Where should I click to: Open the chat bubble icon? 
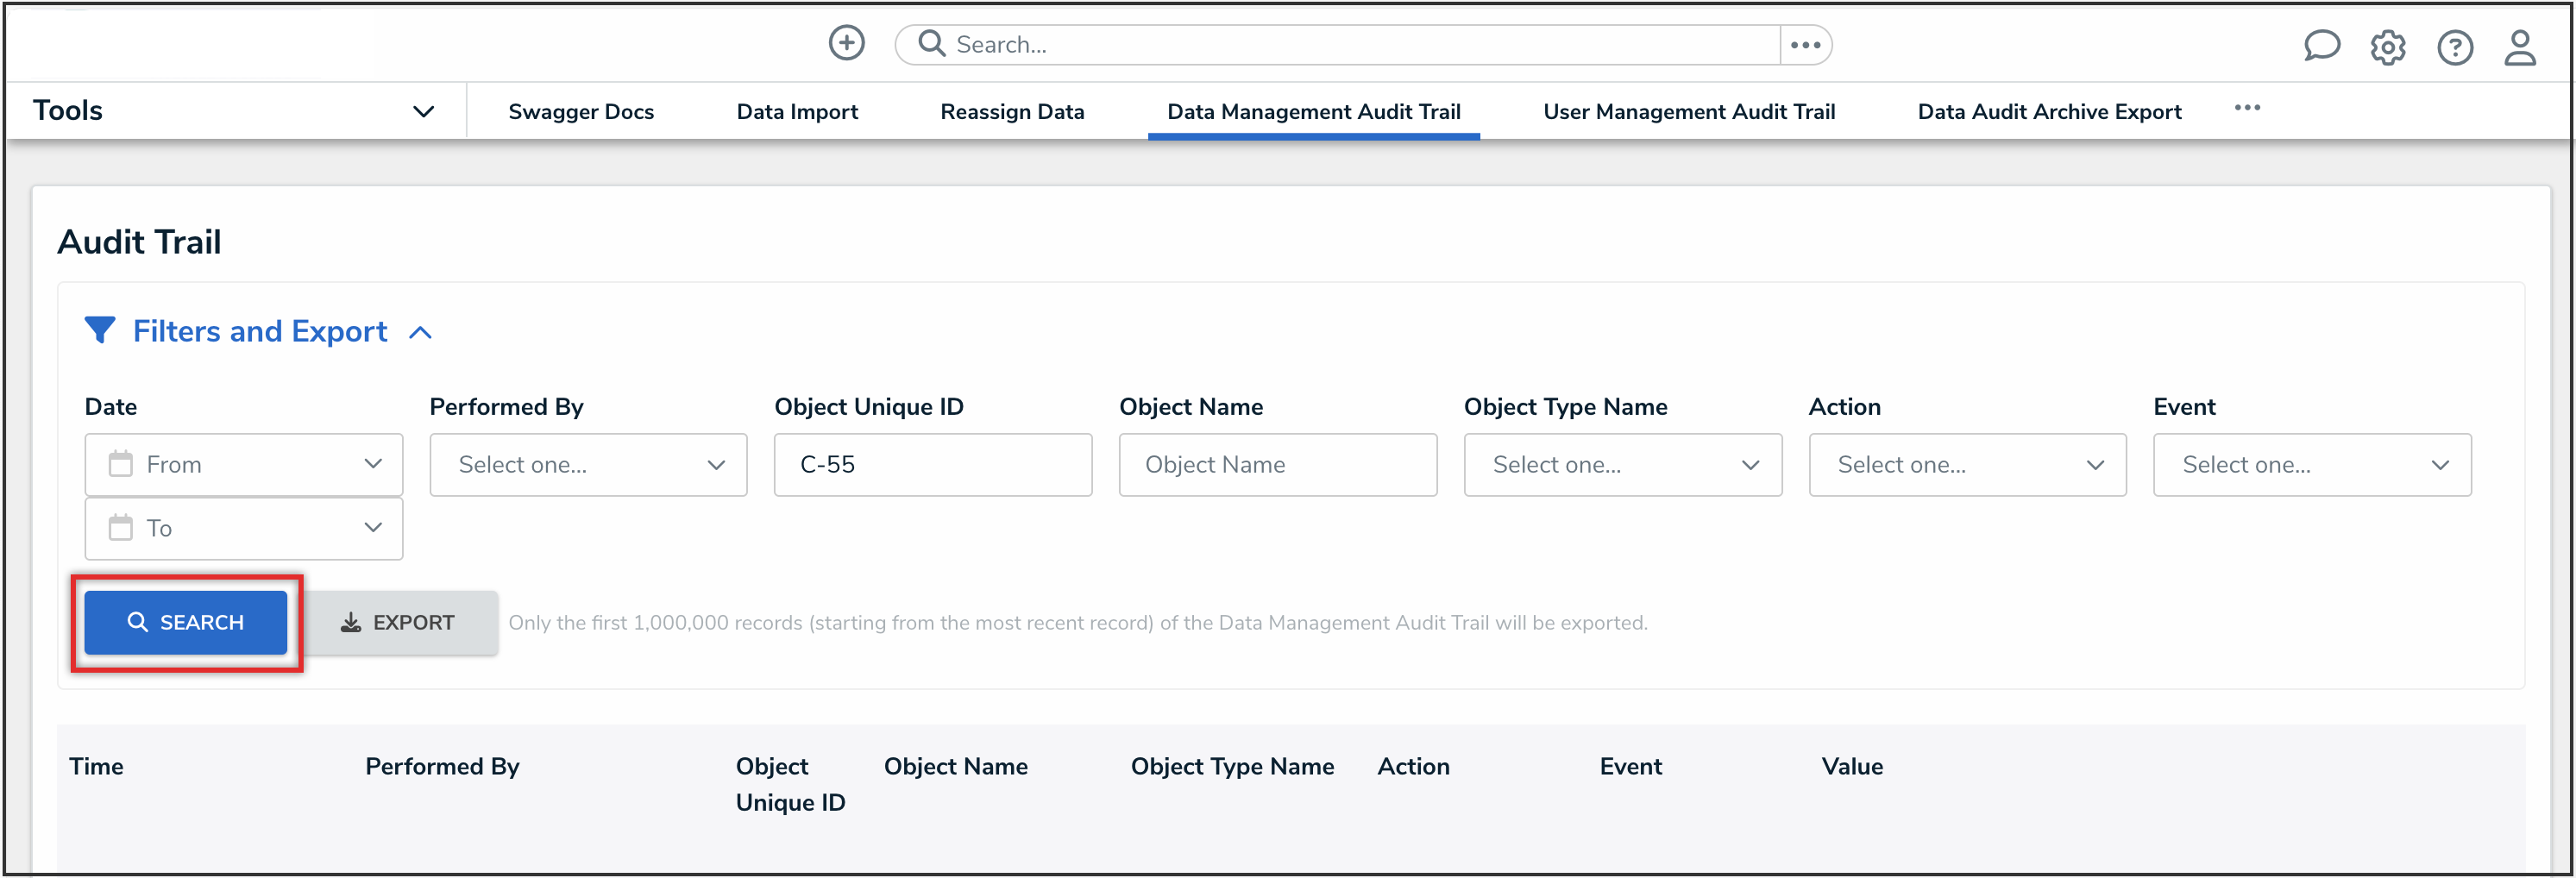click(x=2321, y=46)
